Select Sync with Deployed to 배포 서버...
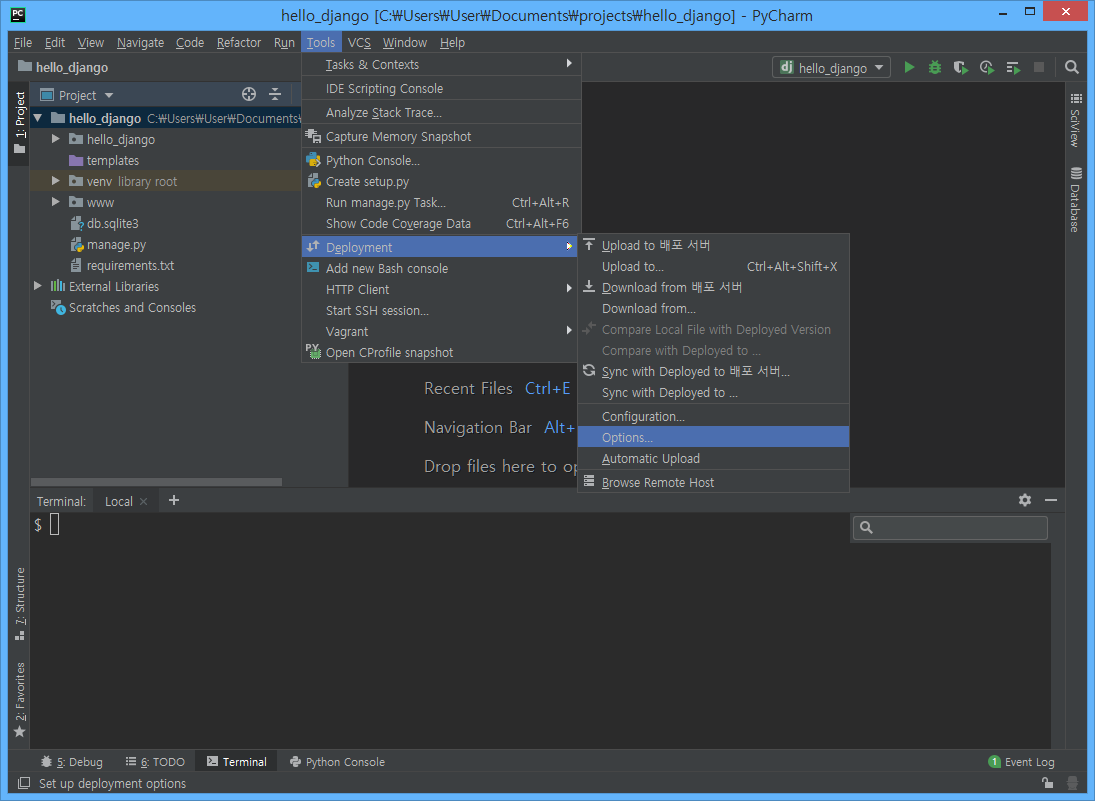 click(x=713, y=372)
